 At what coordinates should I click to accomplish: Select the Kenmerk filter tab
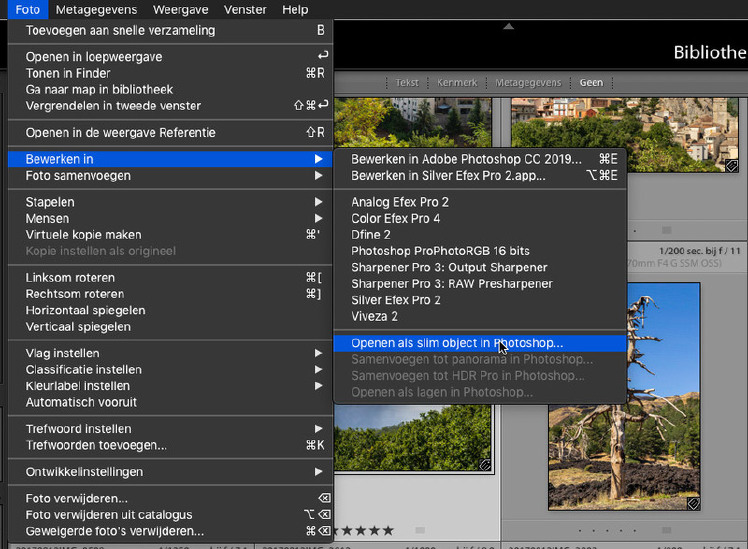tap(457, 83)
